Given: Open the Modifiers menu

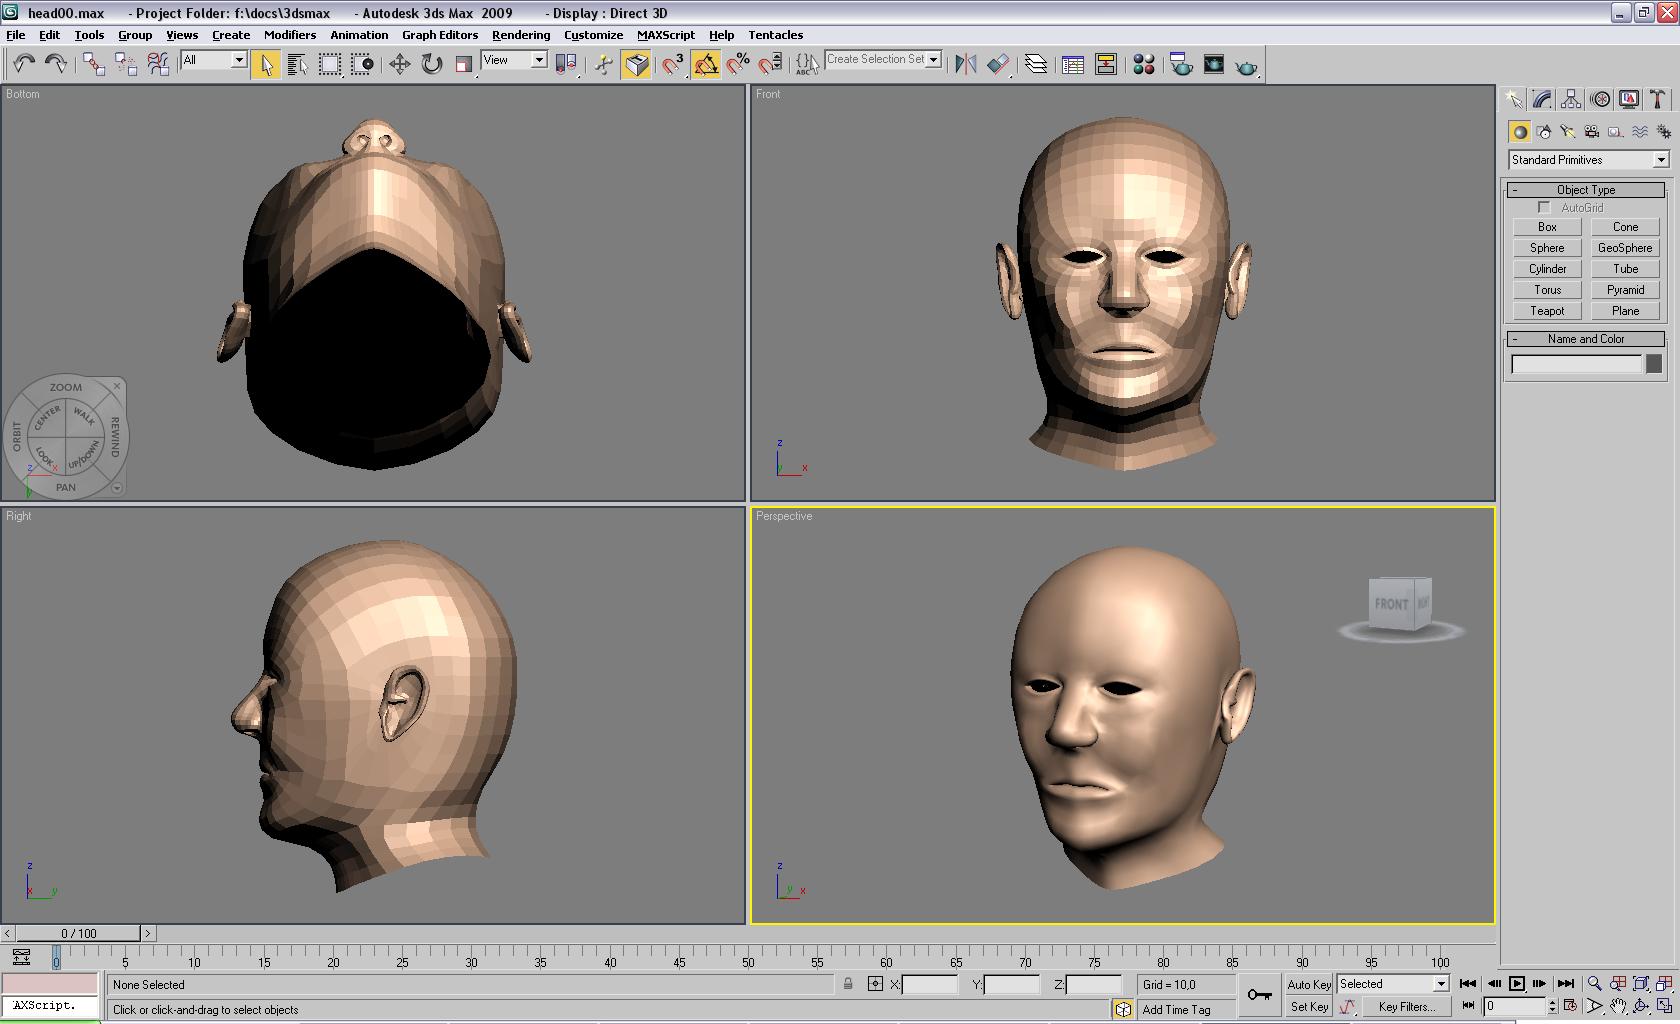Looking at the screenshot, I should point(289,35).
